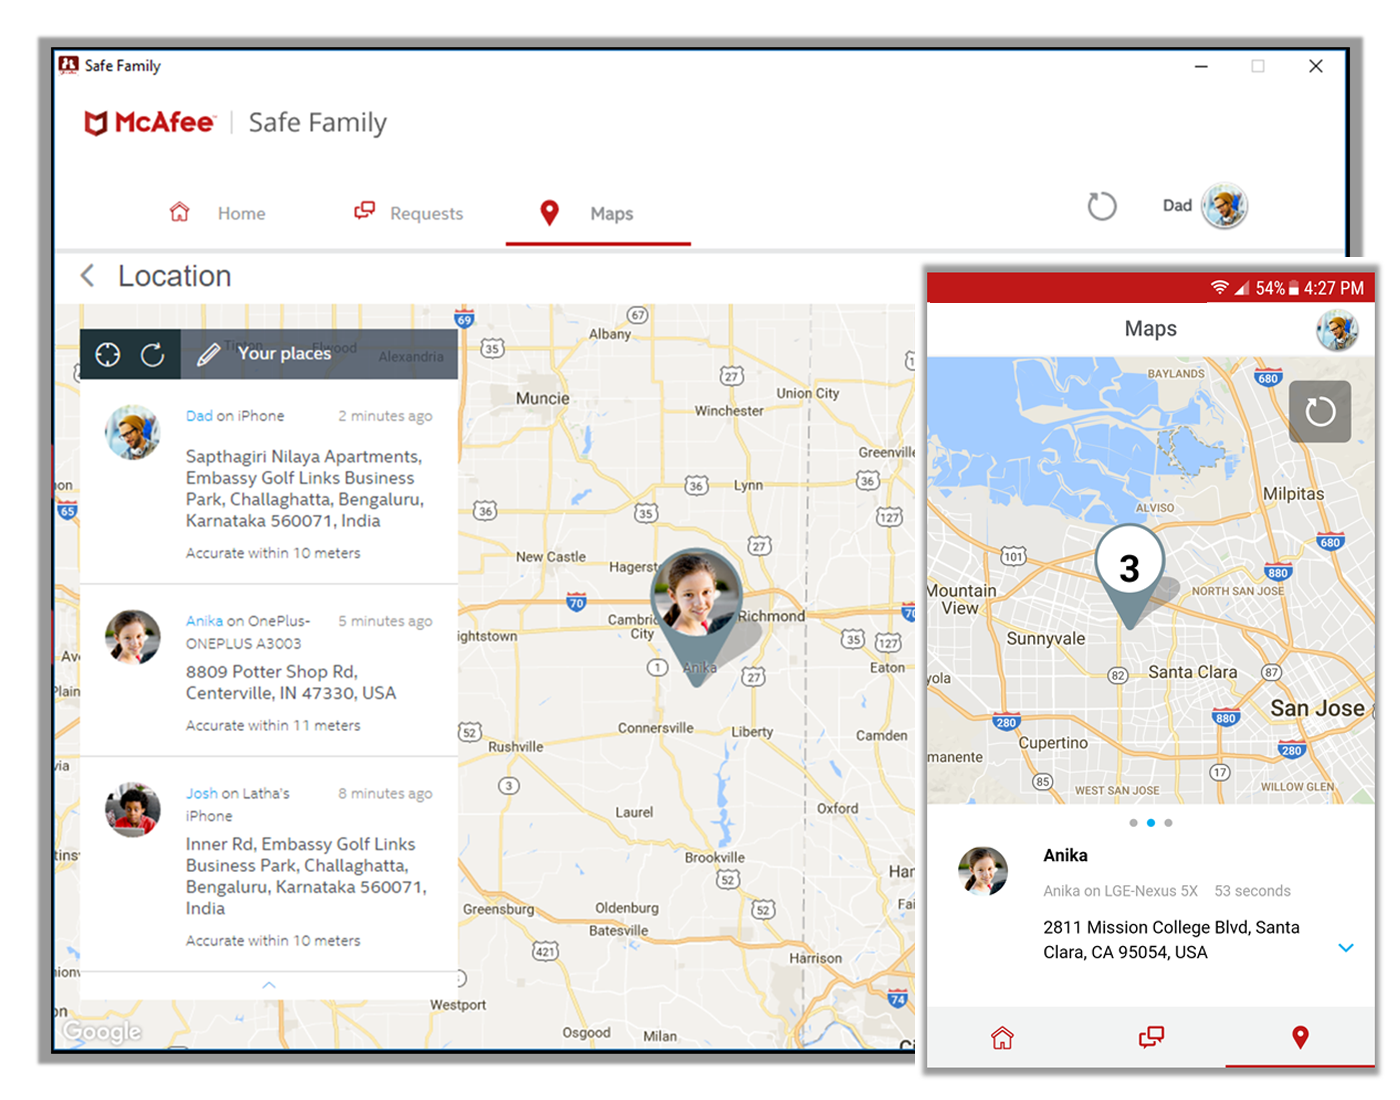
Task: Click the 8809 Potter Shop Rd address
Action: 291,682
